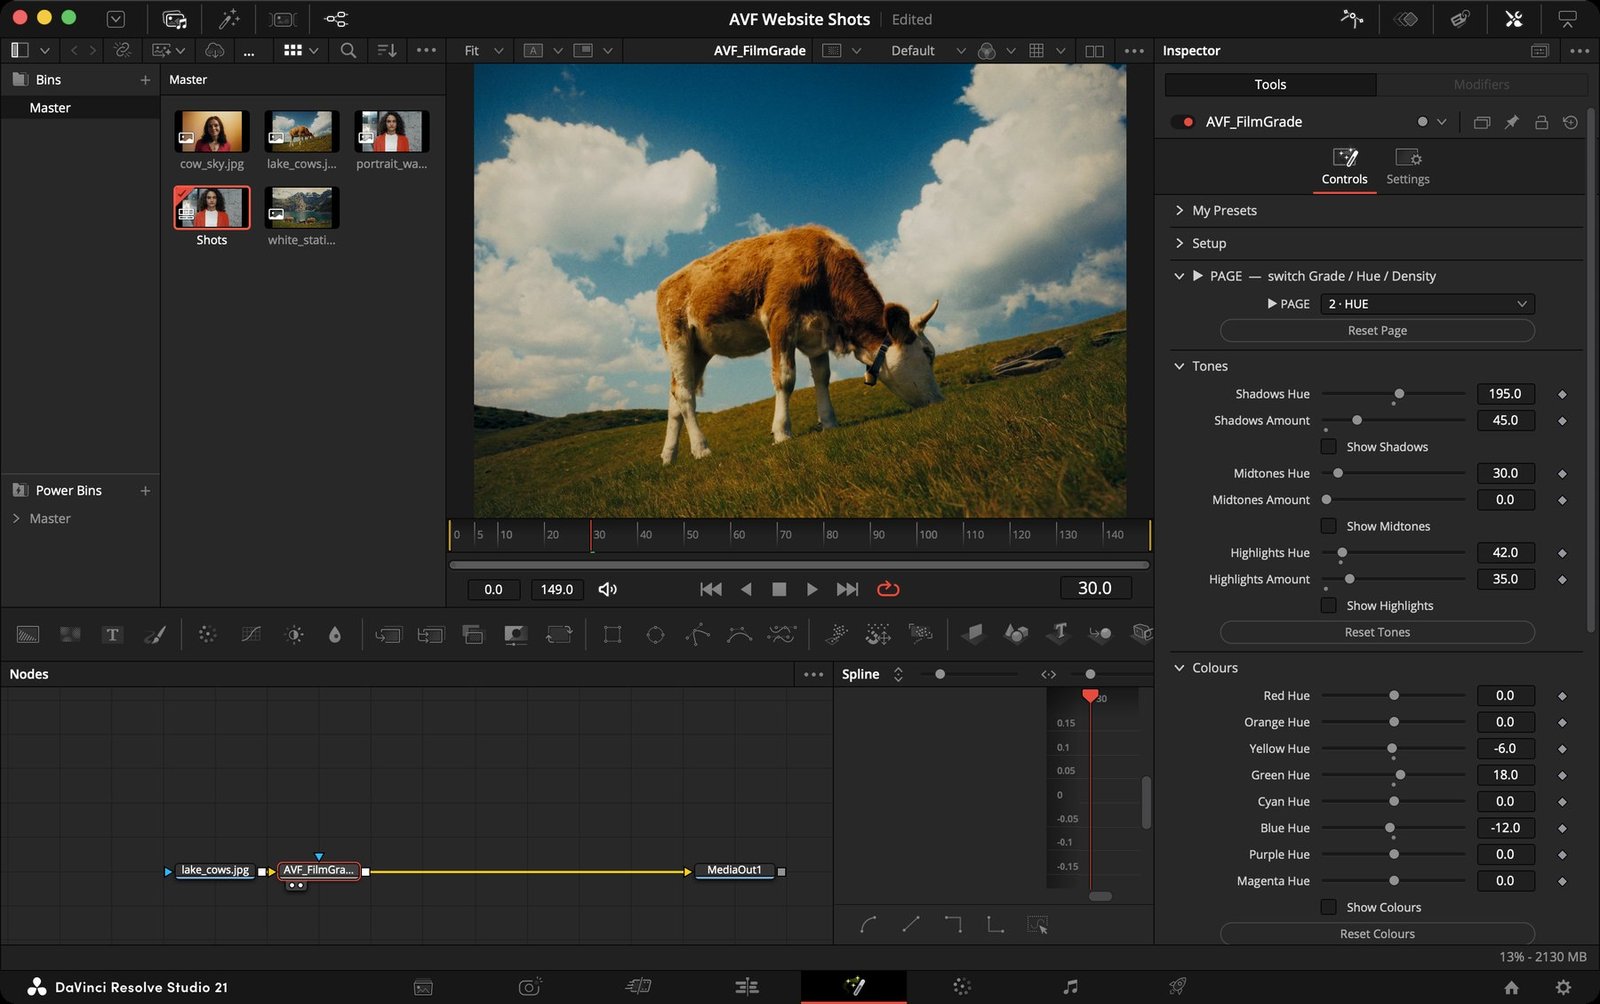Viewport: 1600px width, 1004px height.
Task: Click the Reset Colours button
Action: pos(1377,934)
